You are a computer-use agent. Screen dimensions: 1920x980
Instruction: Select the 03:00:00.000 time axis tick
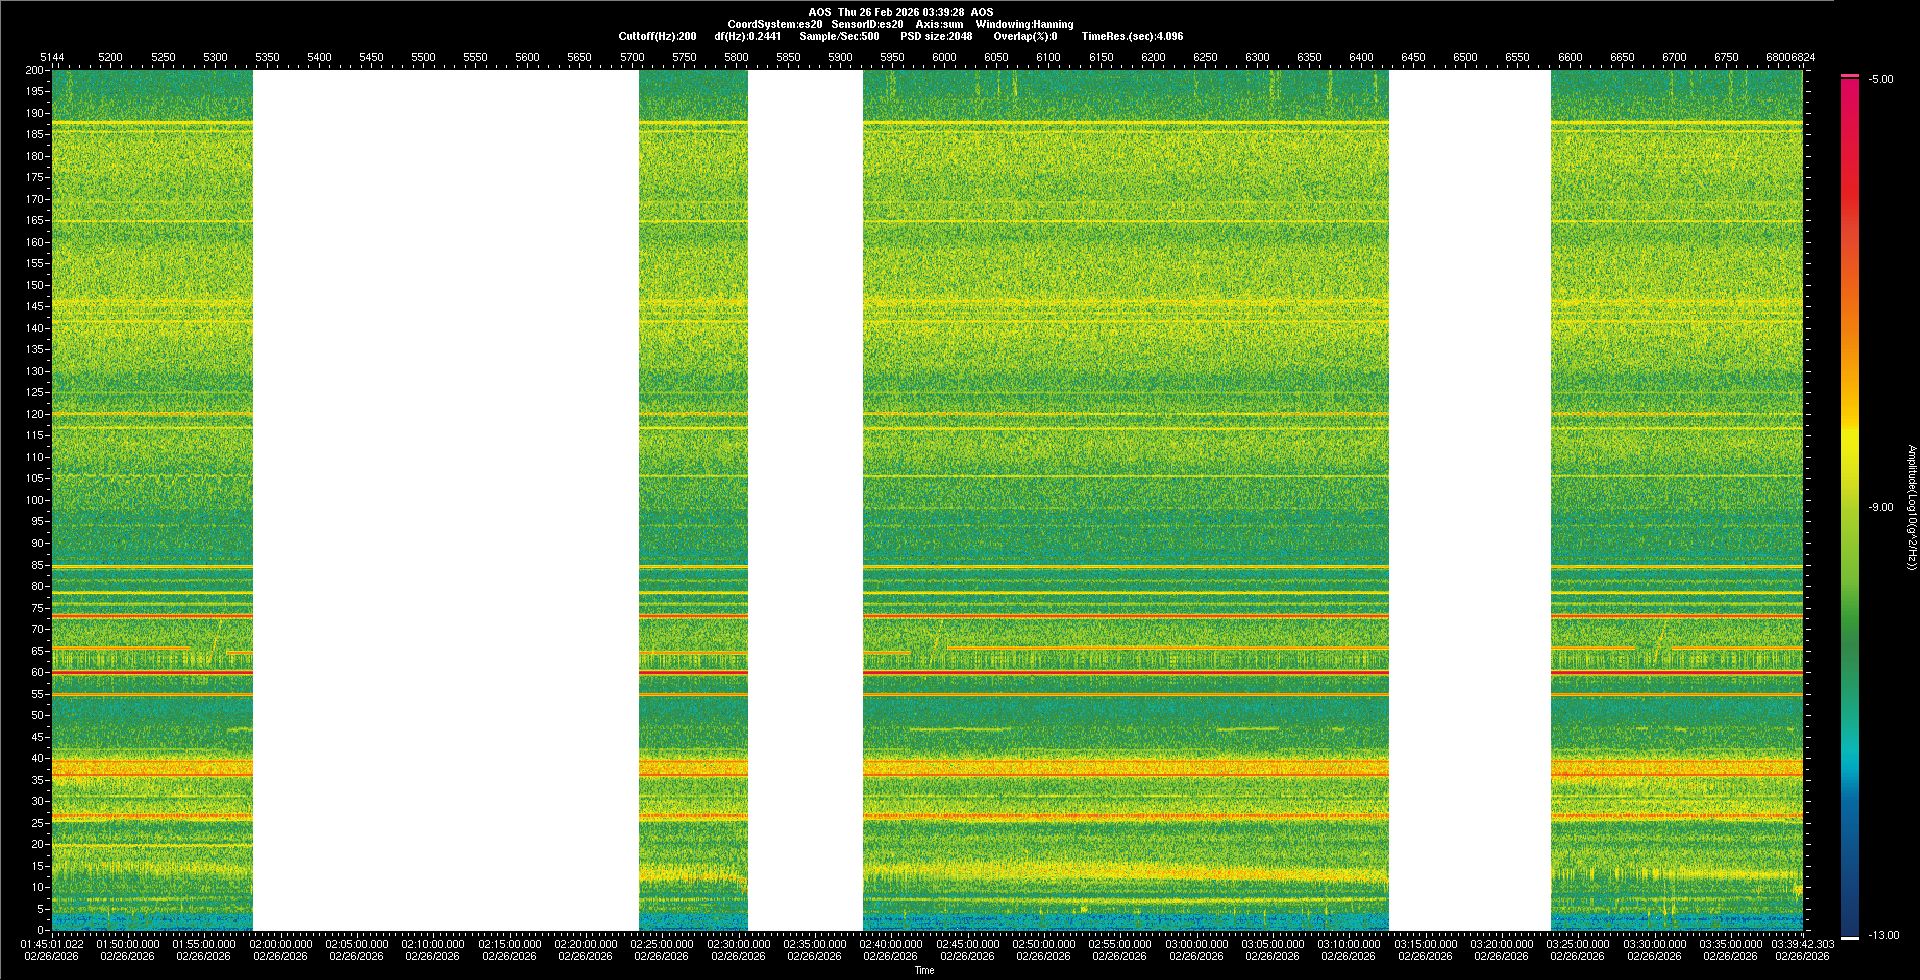[x=1196, y=944]
